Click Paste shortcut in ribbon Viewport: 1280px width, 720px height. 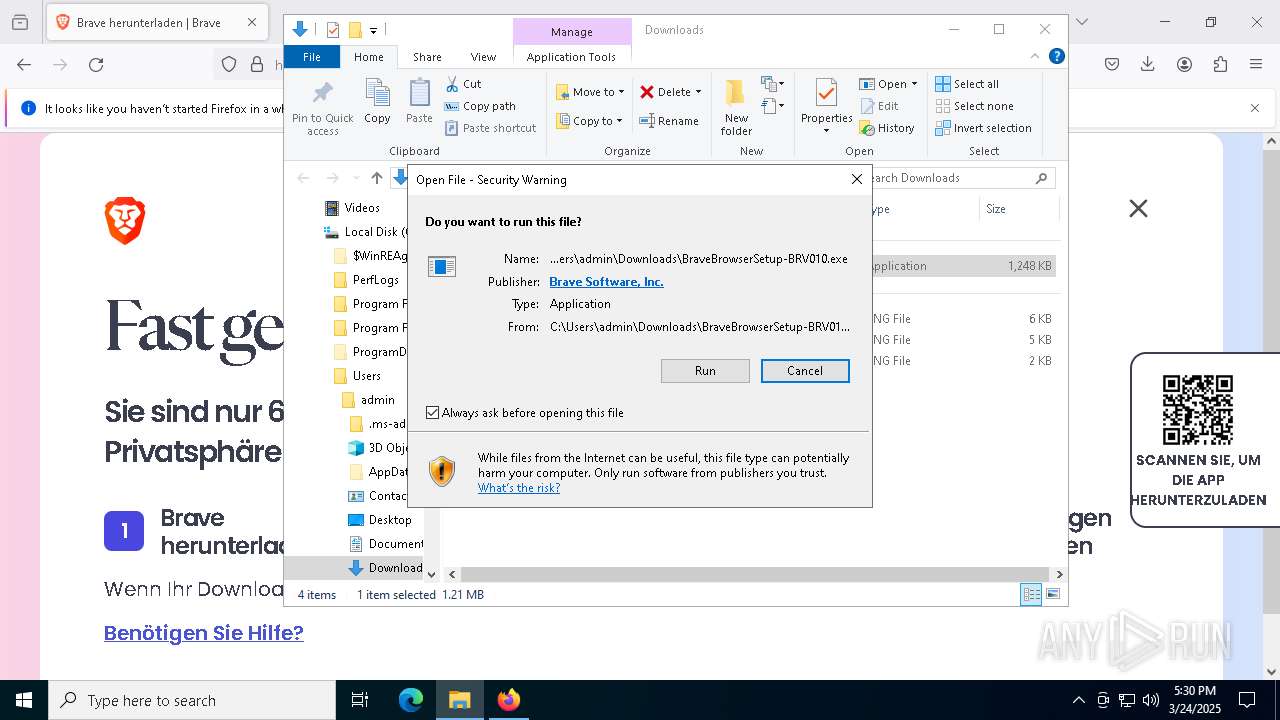(x=491, y=128)
